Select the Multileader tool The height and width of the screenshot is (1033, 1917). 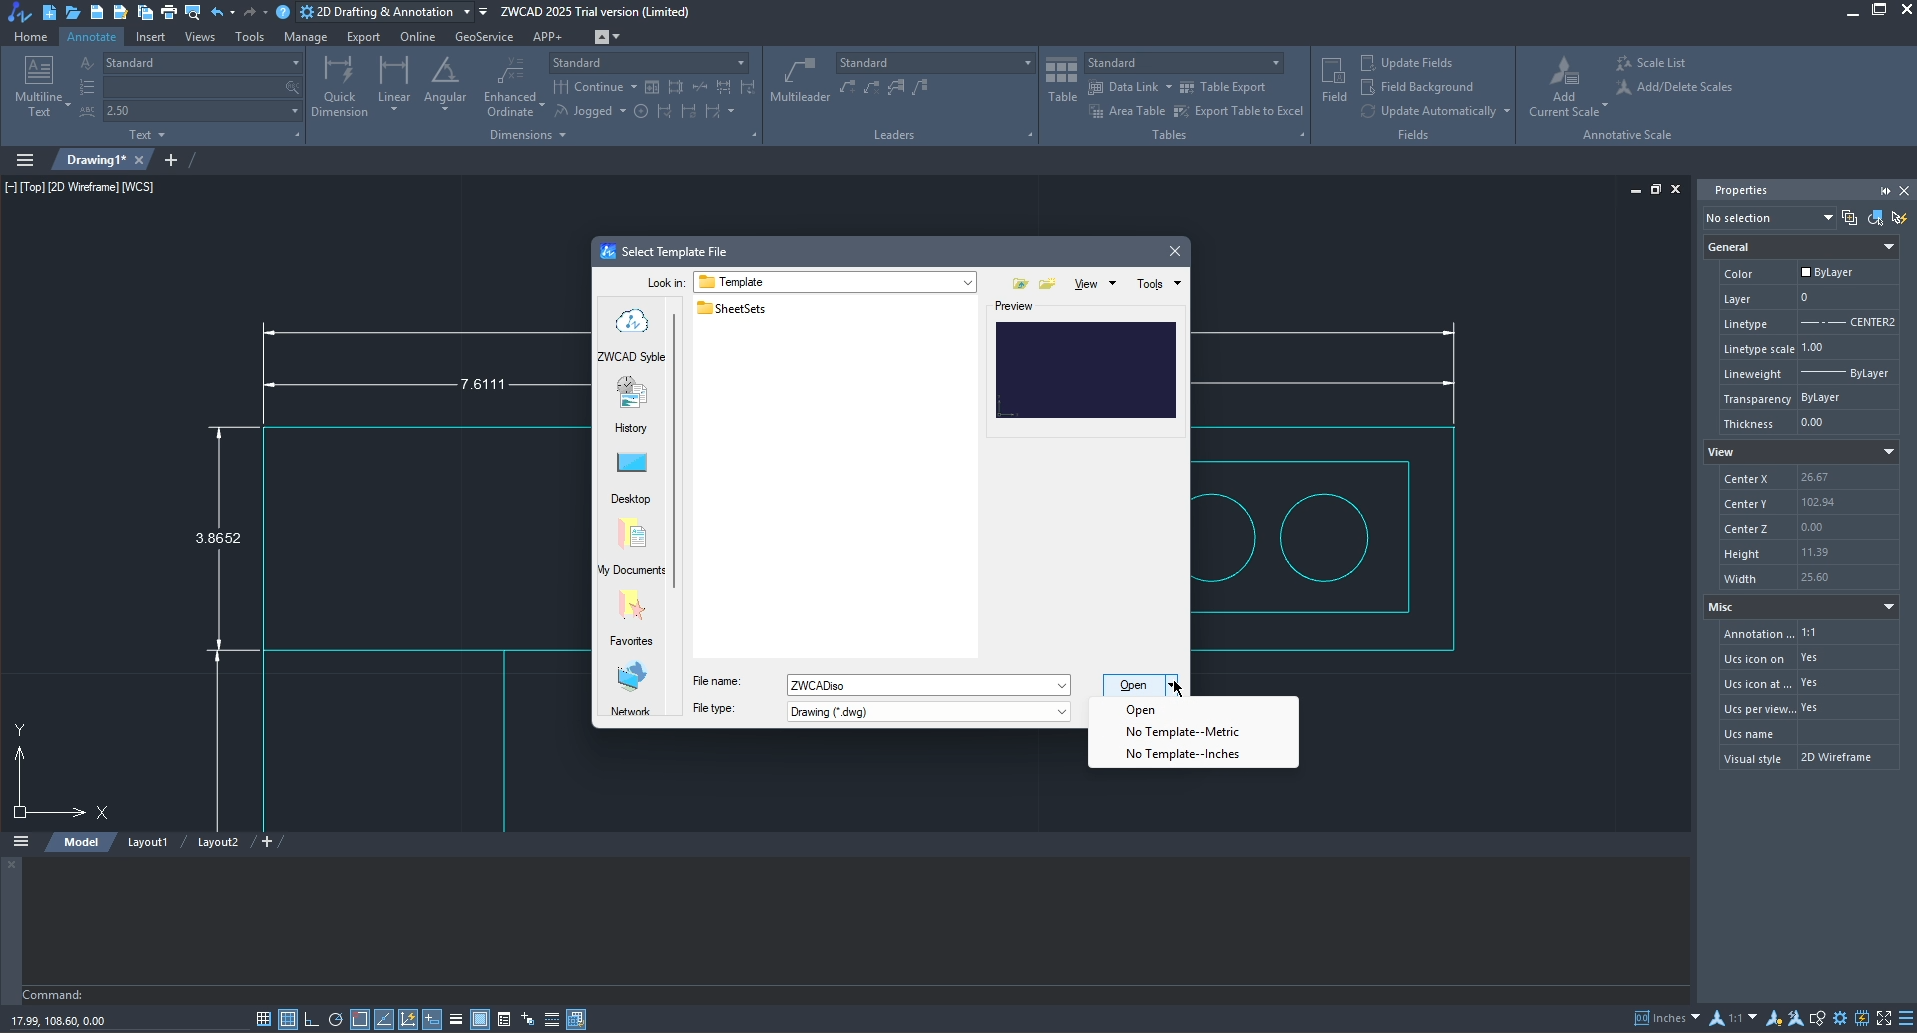pyautogui.click(x=800, y=80)
